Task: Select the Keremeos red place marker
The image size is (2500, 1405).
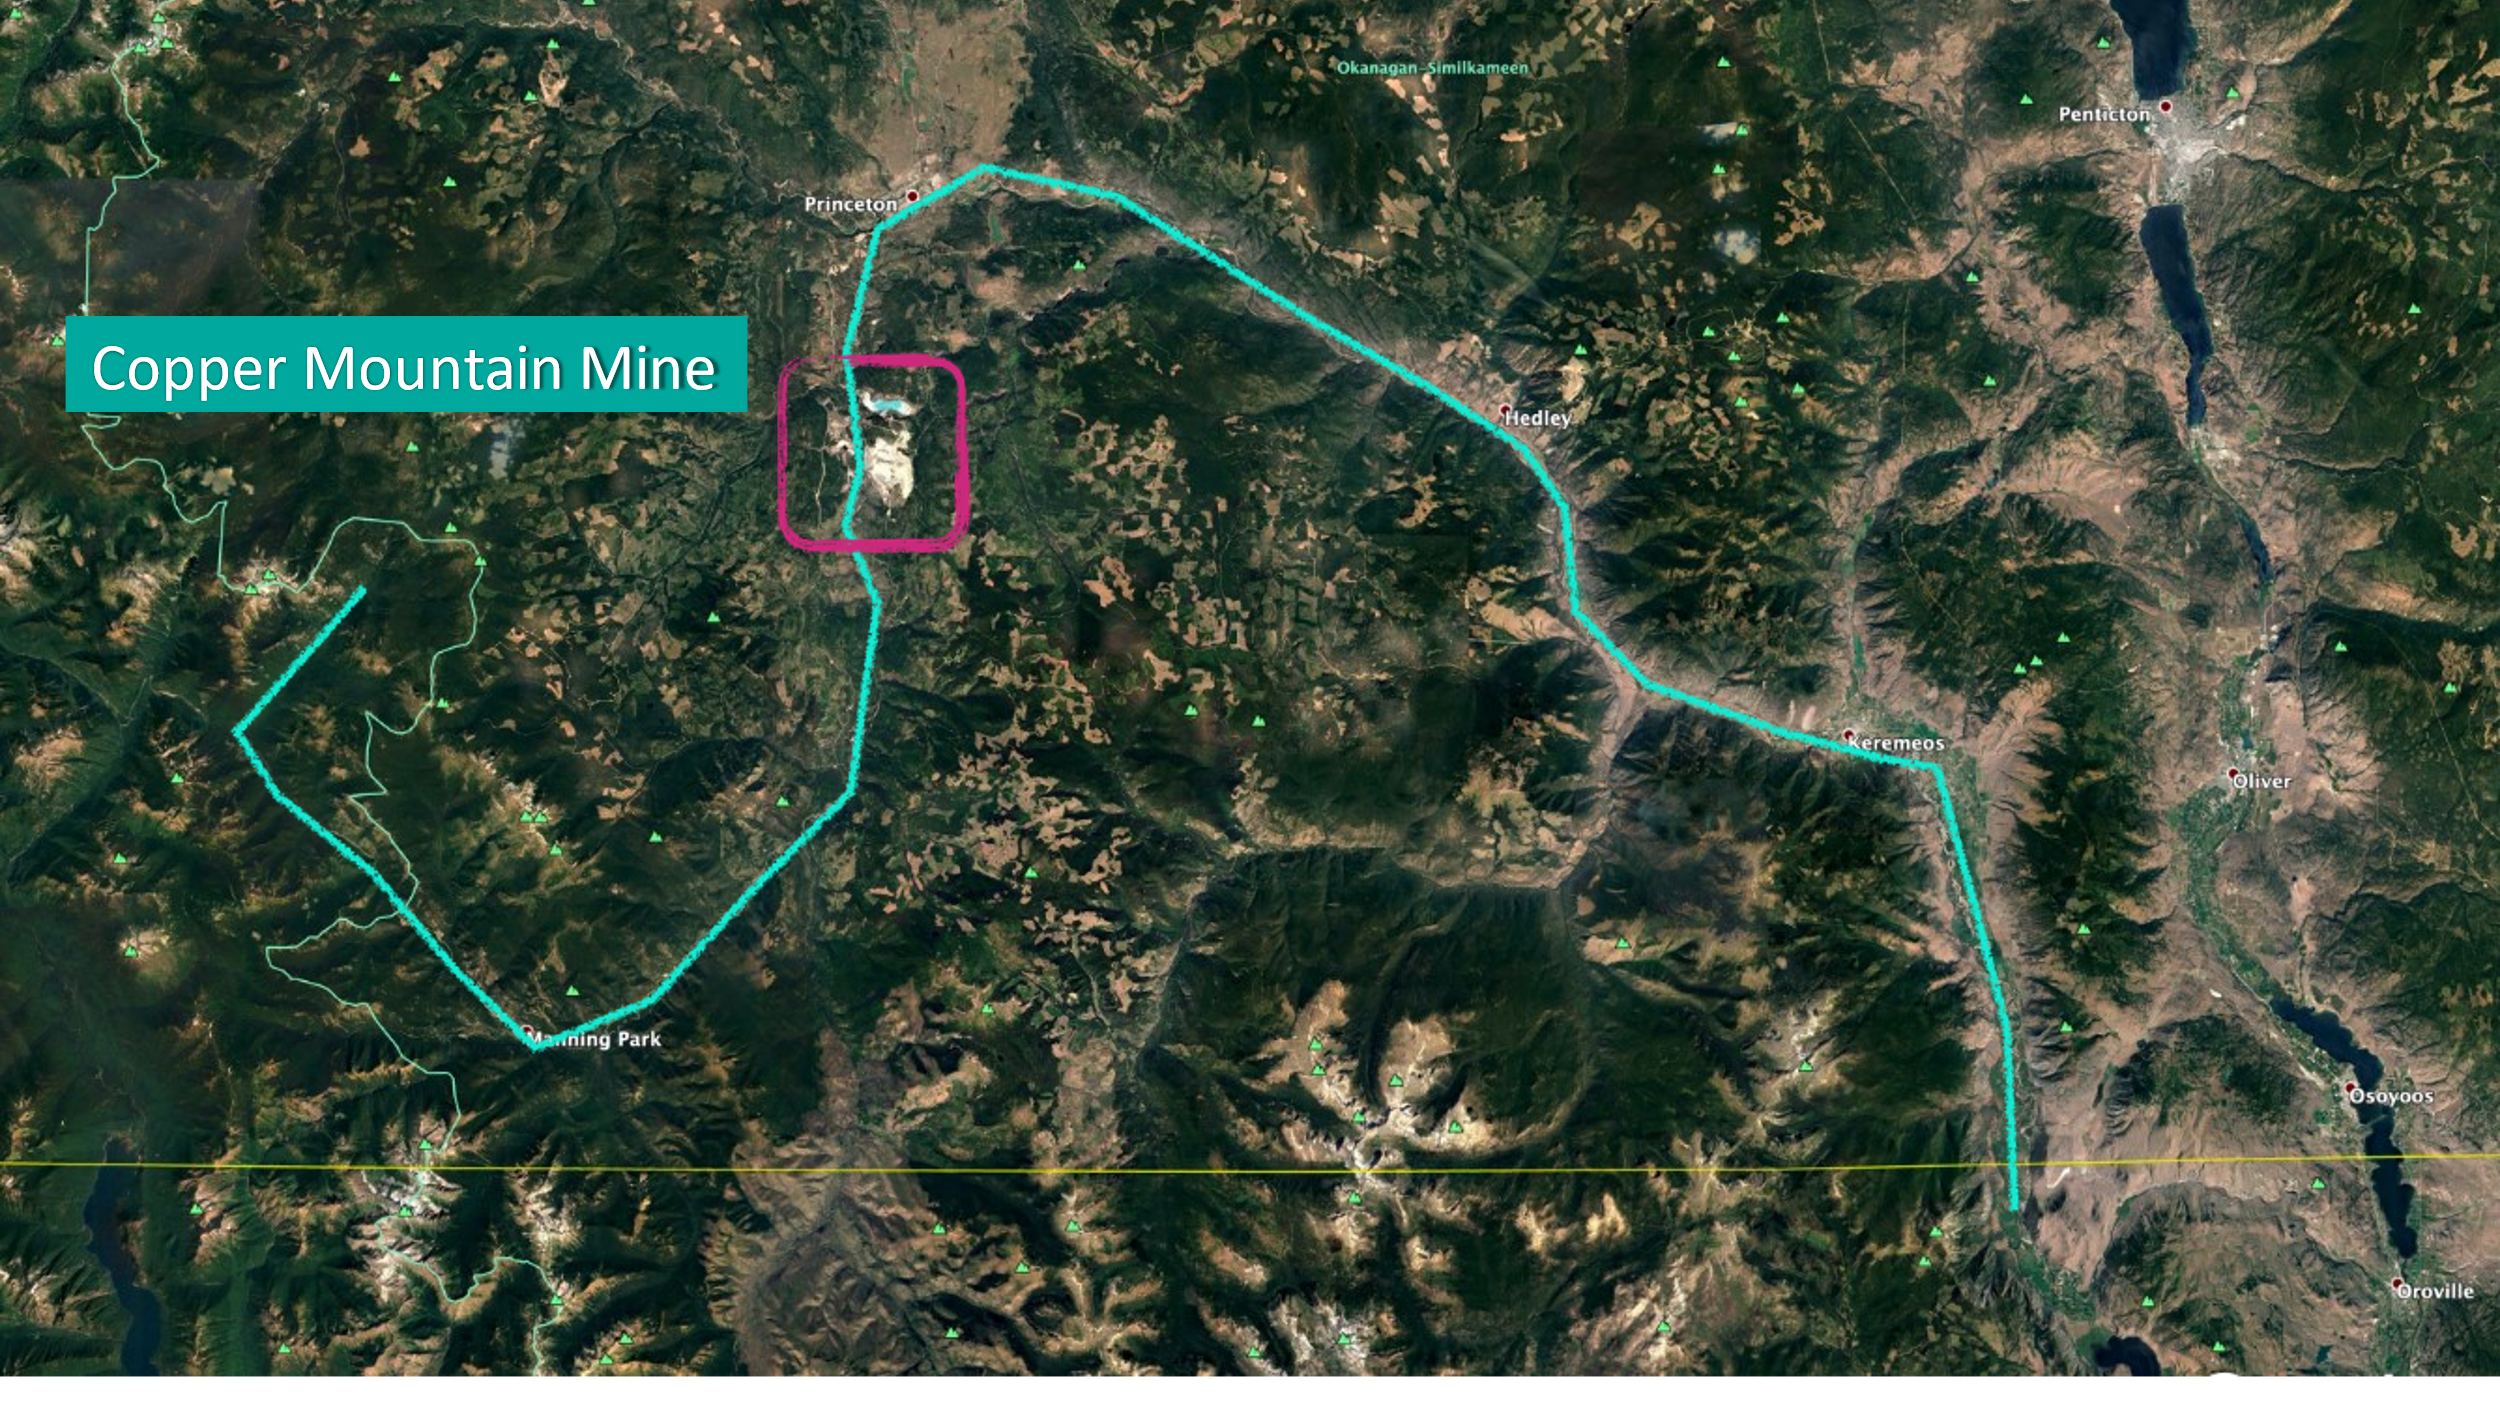Action: click(1850, 735)
